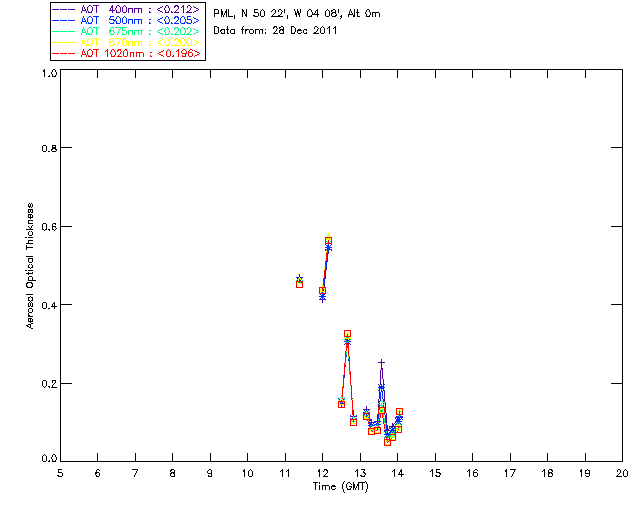640x512 pixels.
Task: Click the x-axis tick label '12'
Action: click(322, 473)
